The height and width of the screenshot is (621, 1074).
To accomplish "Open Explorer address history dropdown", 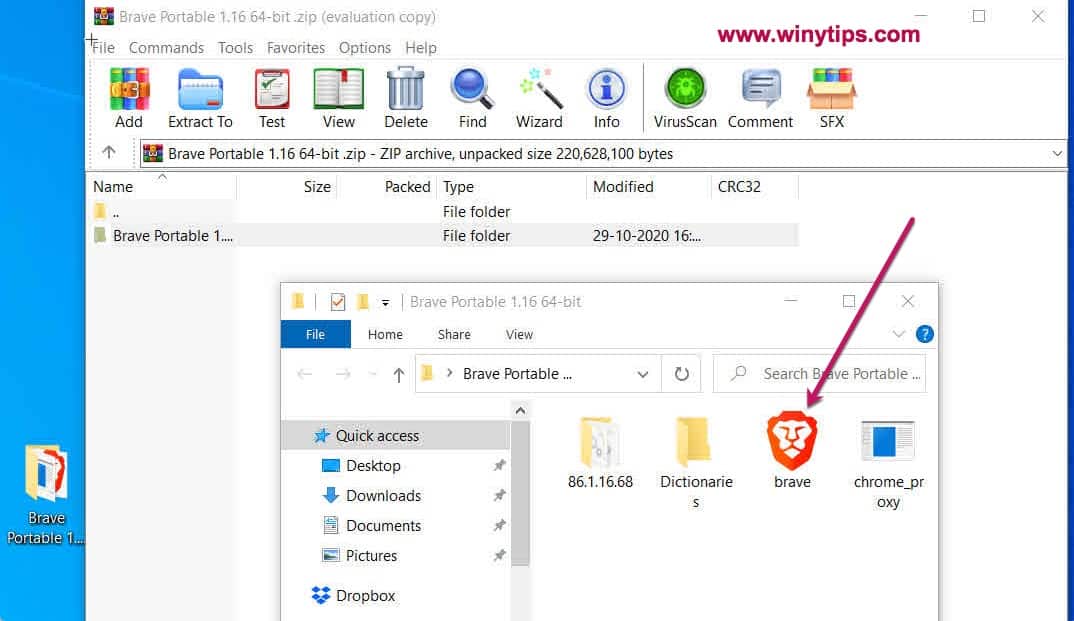I will pos(642,374).
